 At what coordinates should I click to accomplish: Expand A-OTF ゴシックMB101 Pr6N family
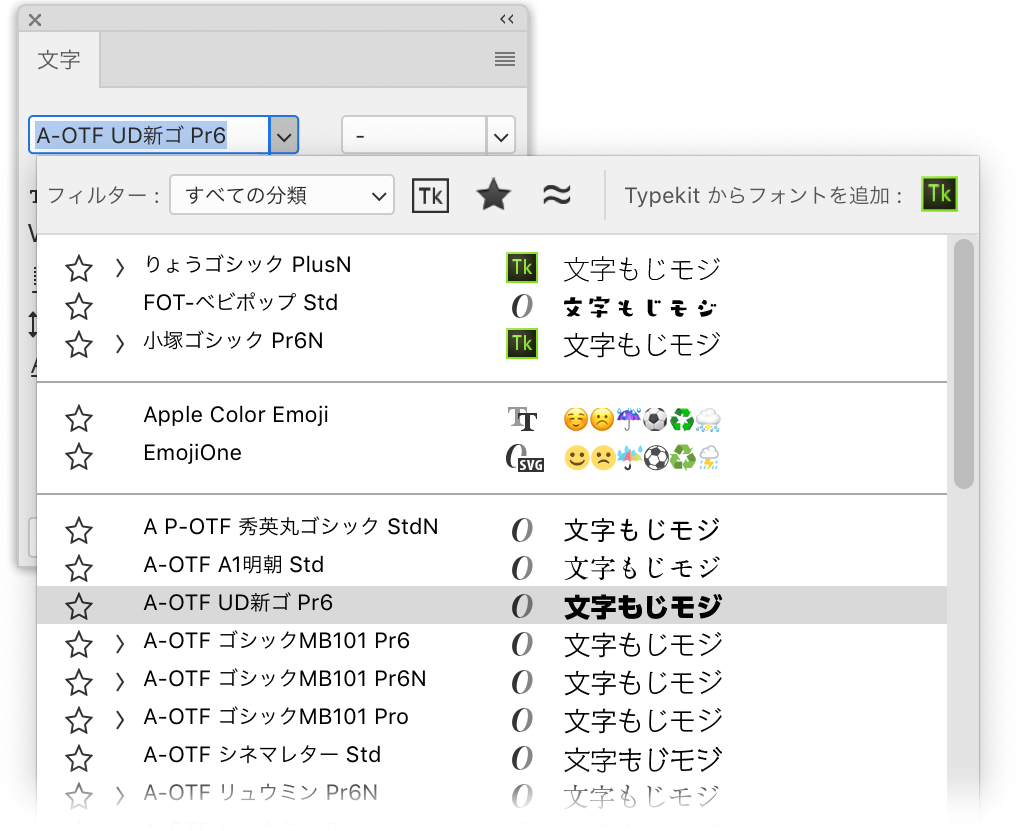pos(119,683)
